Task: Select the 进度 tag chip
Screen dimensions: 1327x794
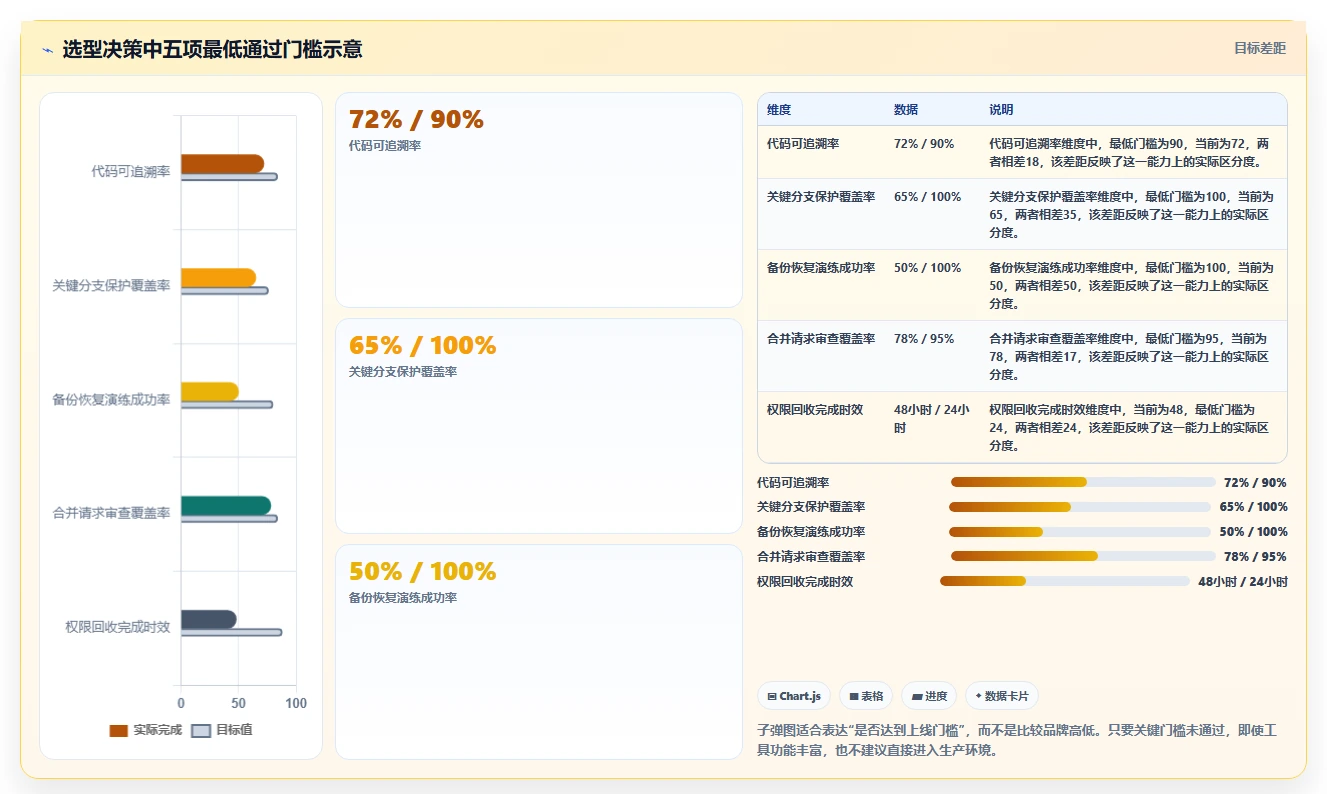Action: (929, 696)
